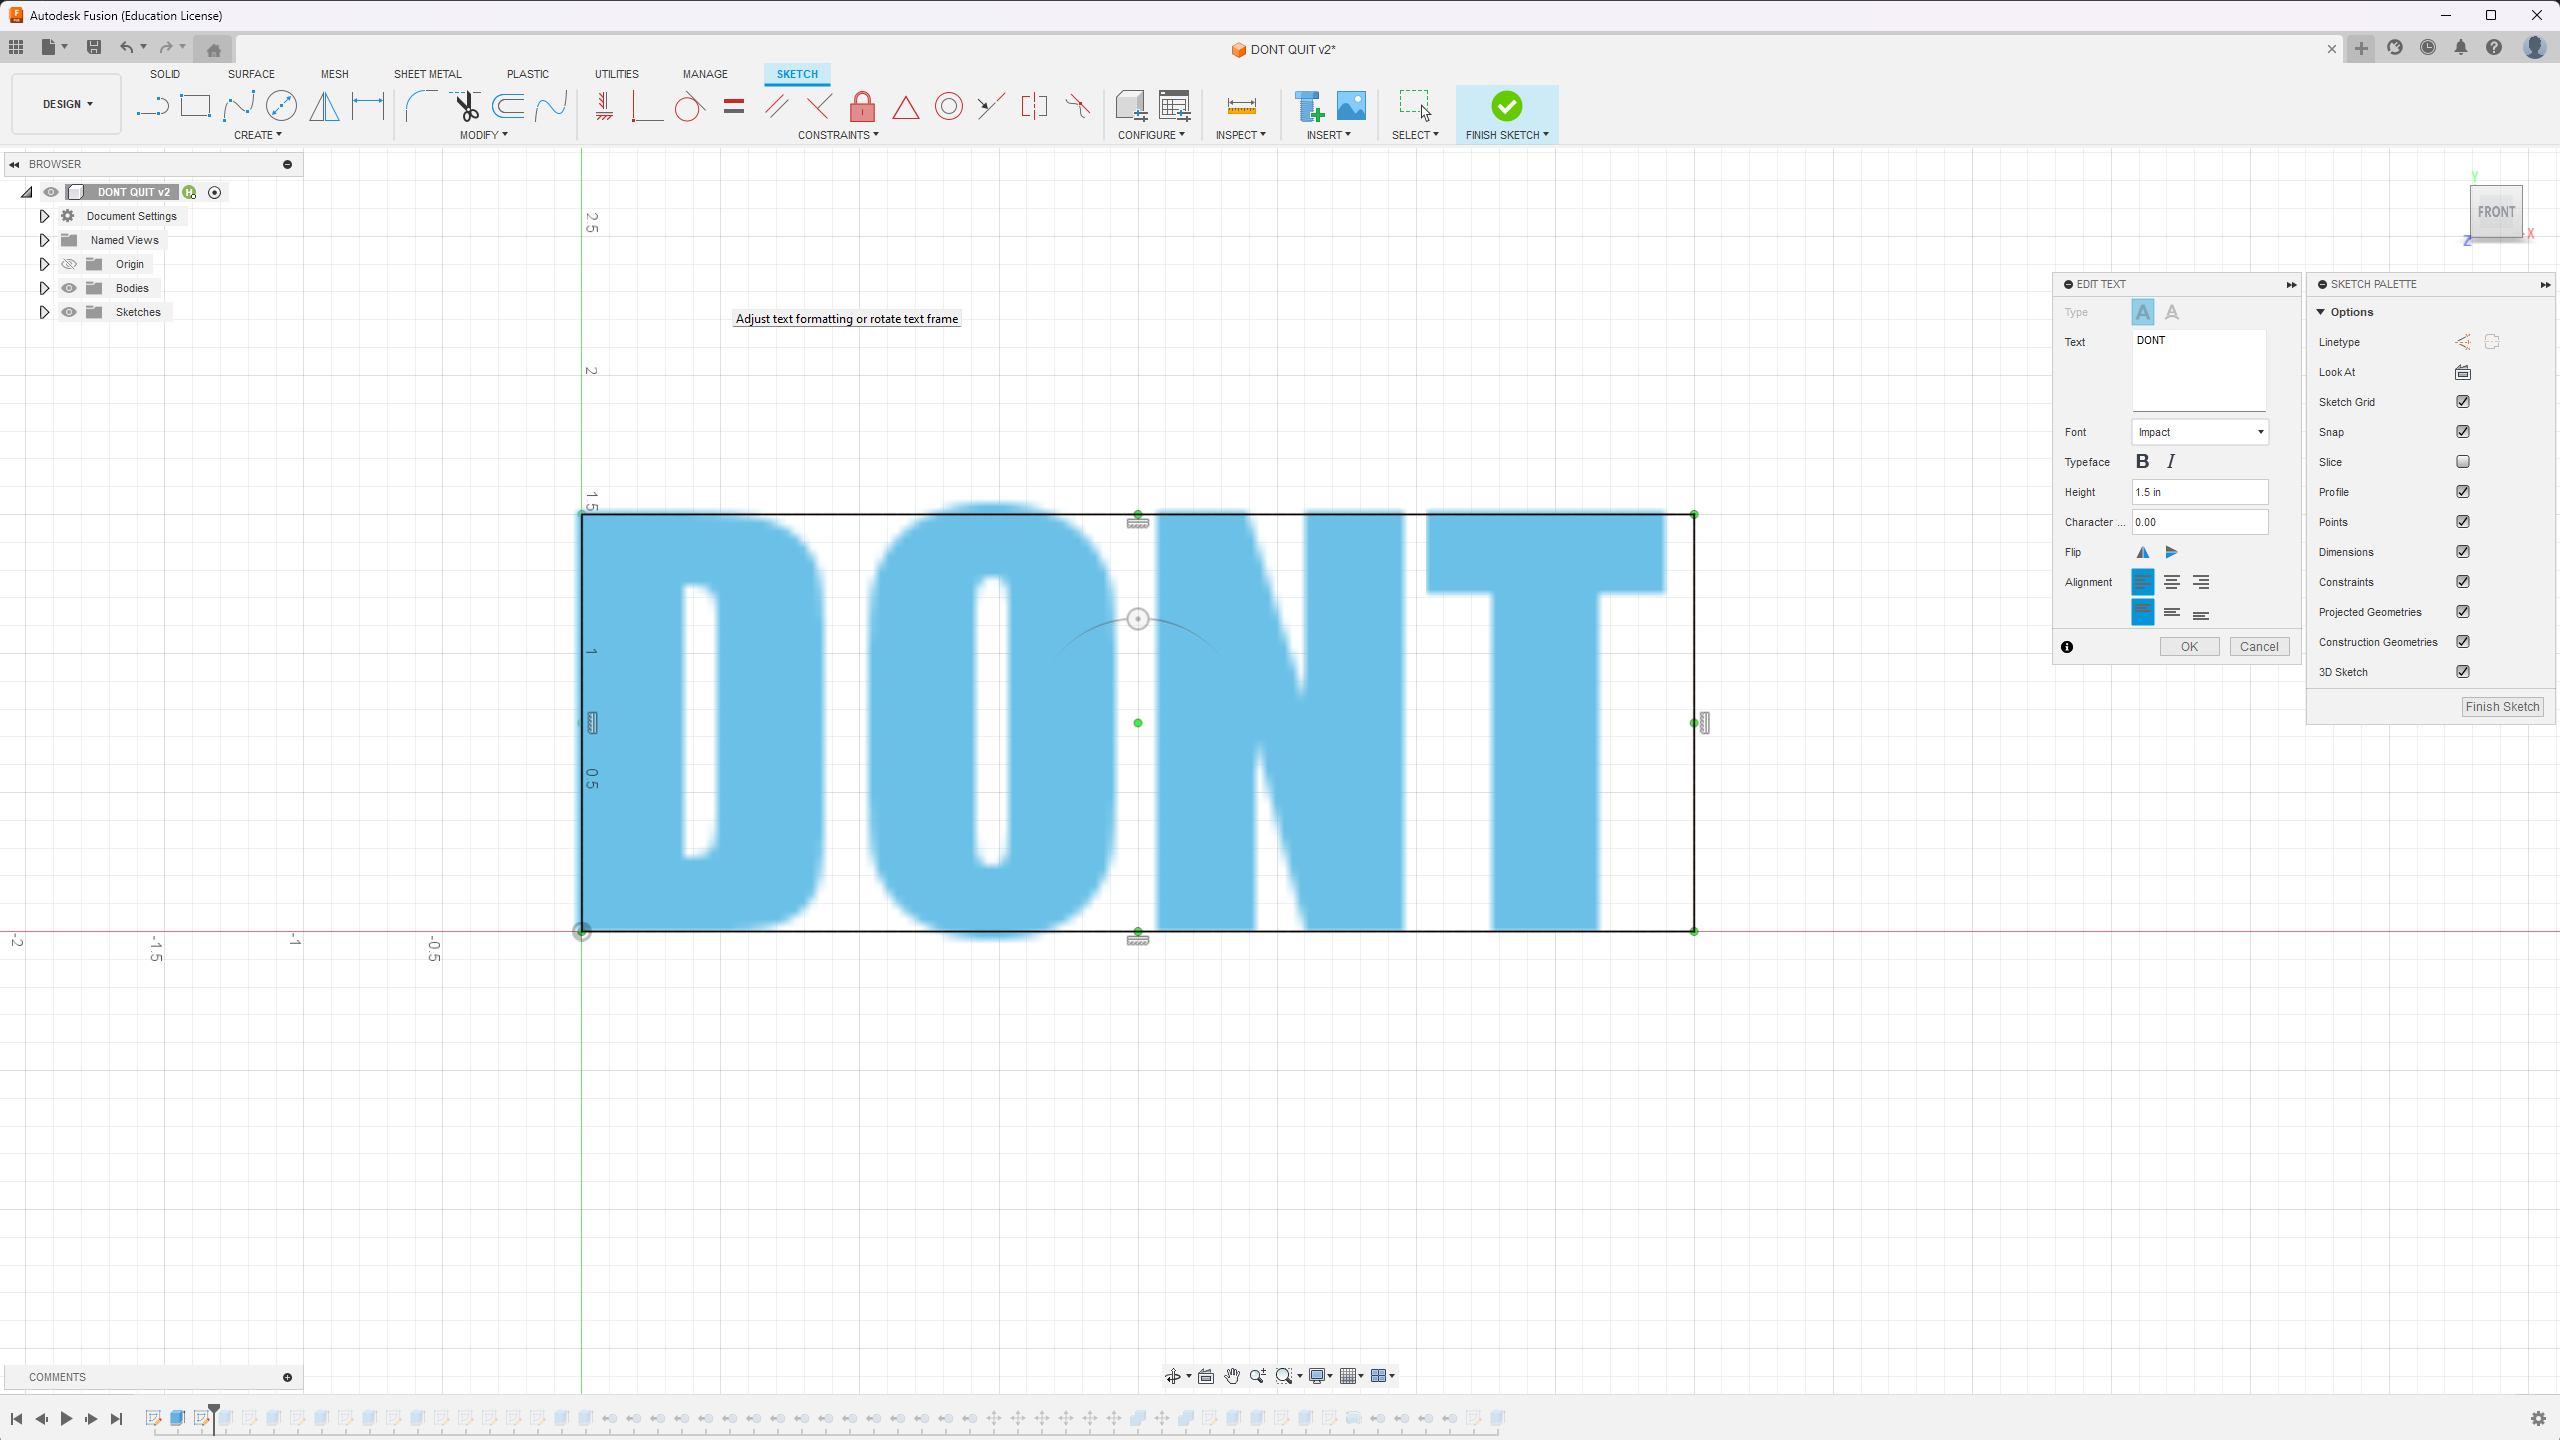Switch to the SURFACE tab
Image resolution: width=2560 pixels, height=1440 pixels.
coord(251,74)
